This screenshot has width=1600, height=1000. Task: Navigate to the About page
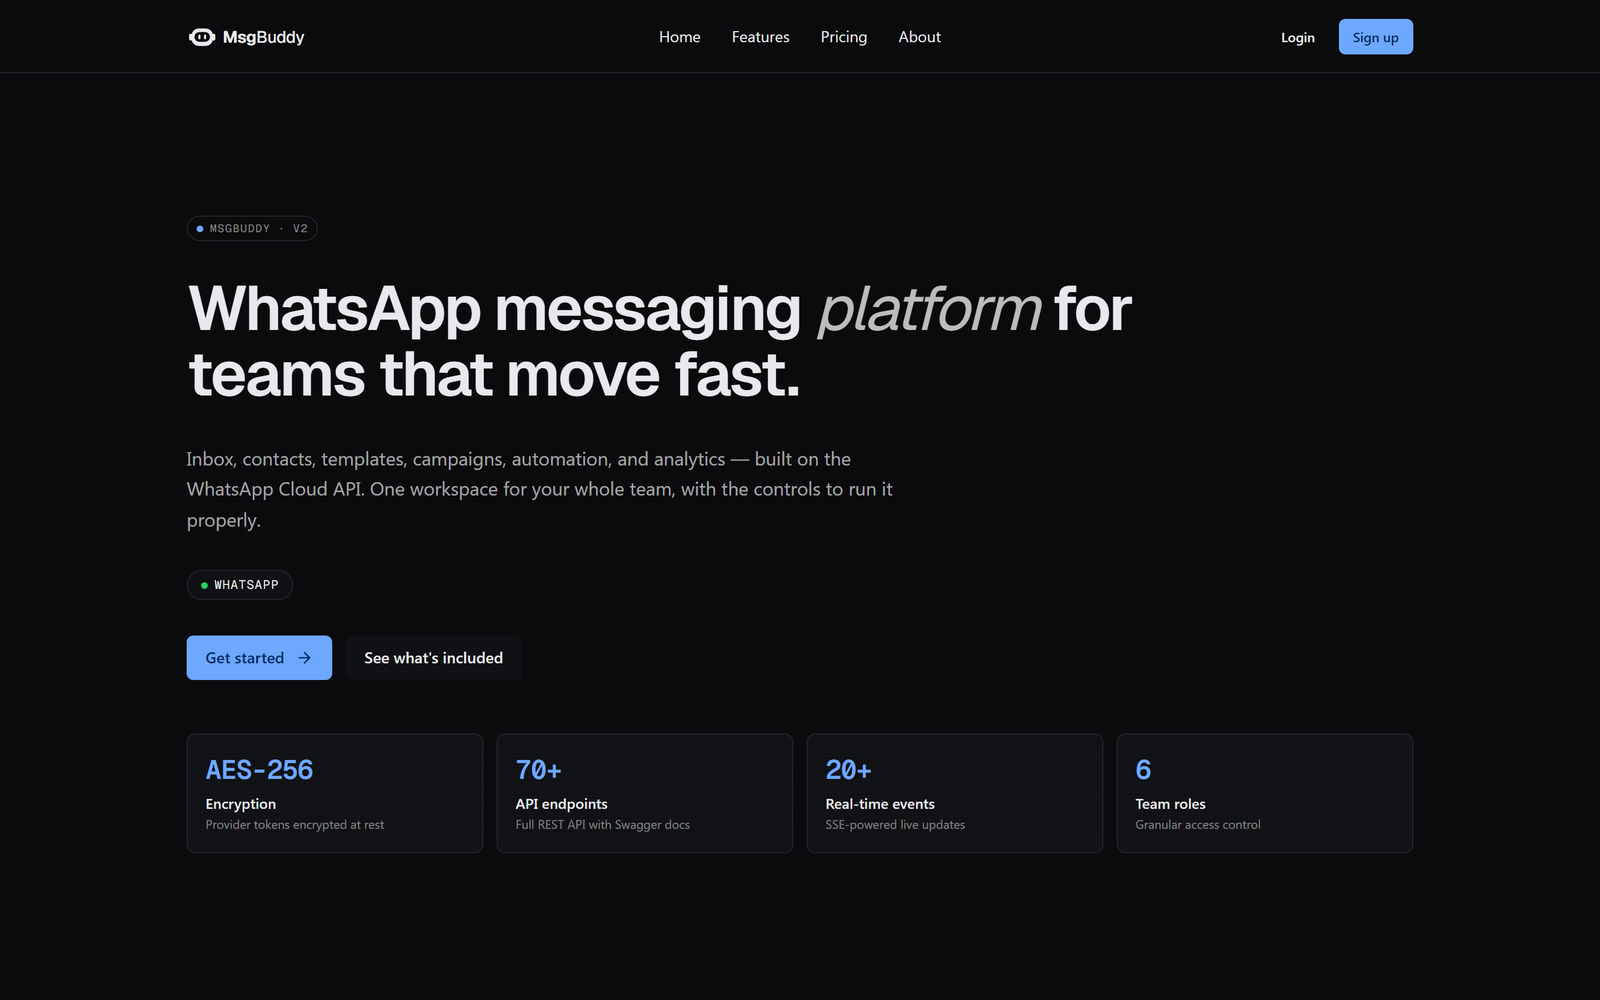pos(920,37)
